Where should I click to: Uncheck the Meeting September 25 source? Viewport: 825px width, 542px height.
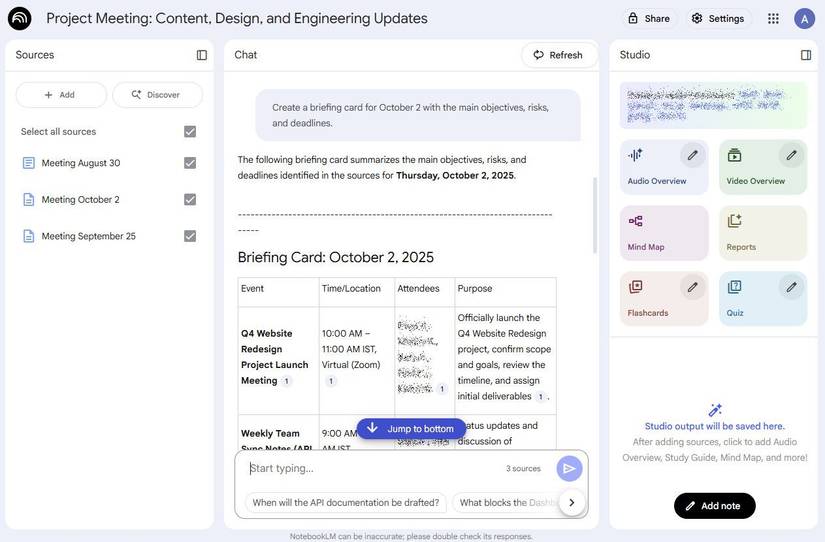click(x=190, y=236)
